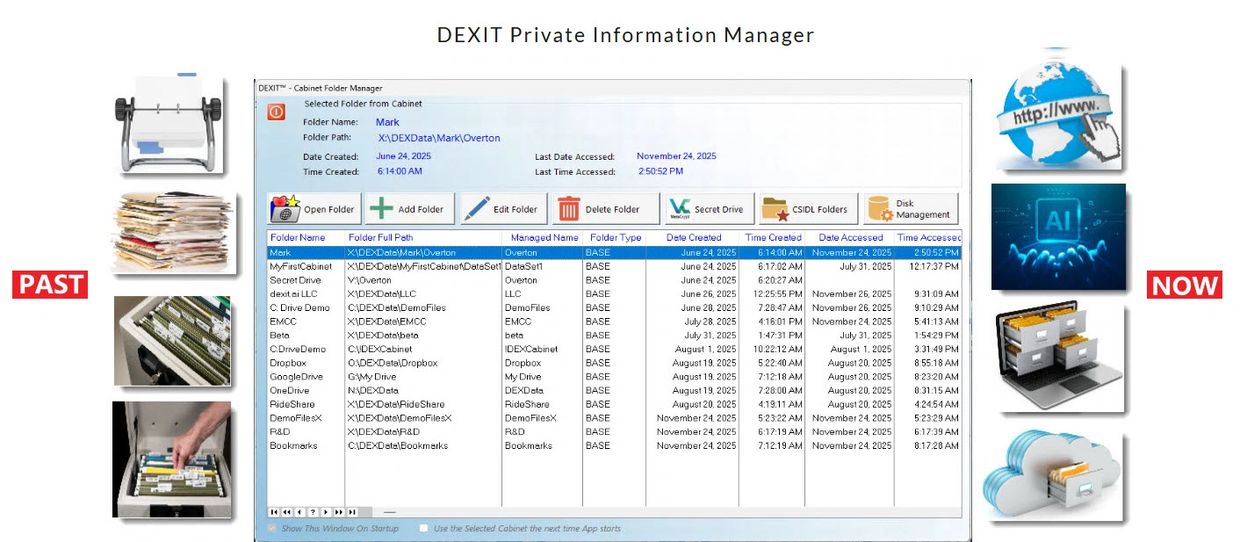Add a new folder with the green plus
This screenshot has height=542, width=1240.
(411, 209)
